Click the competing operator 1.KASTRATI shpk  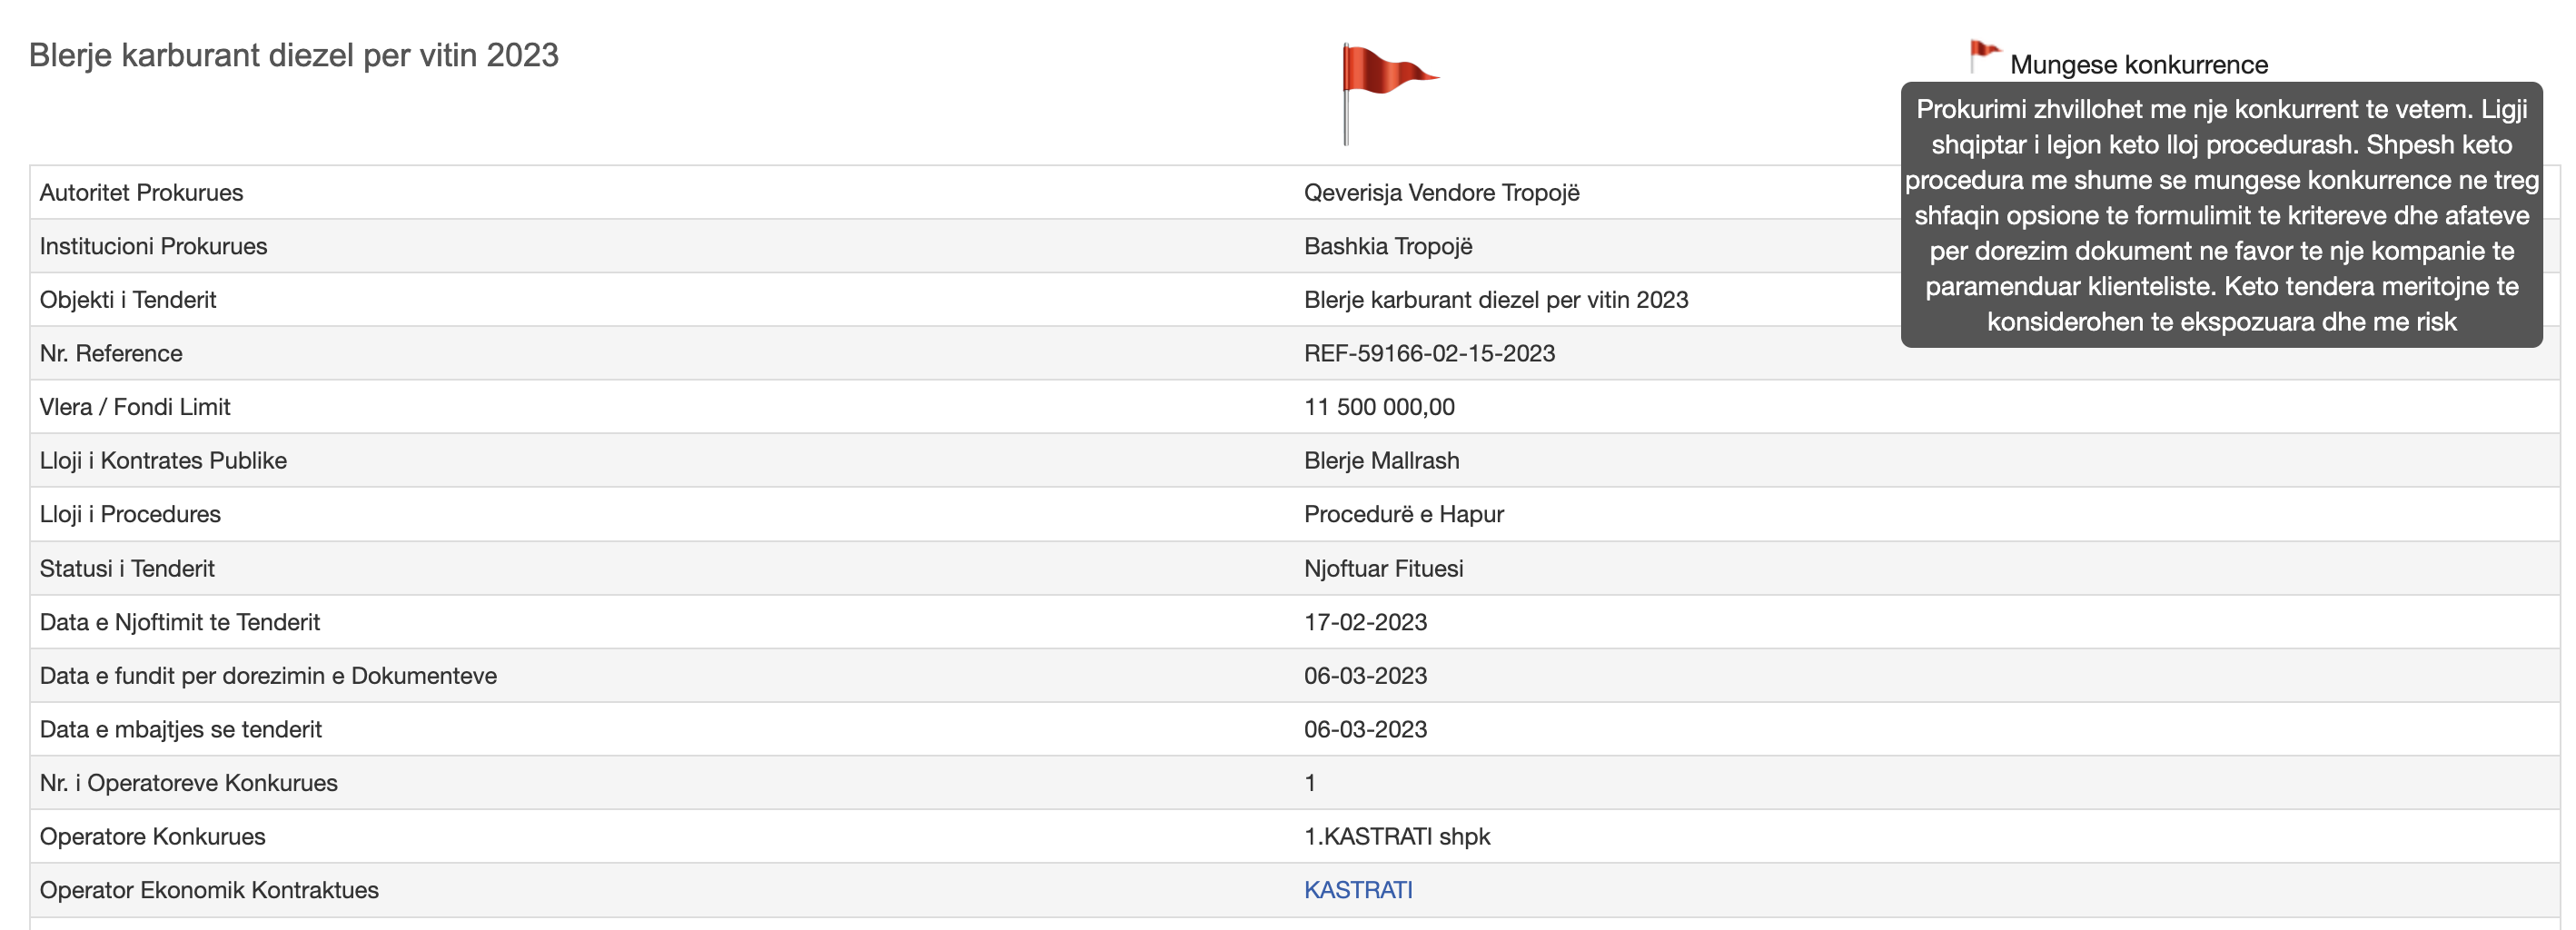click(1396, 836)
